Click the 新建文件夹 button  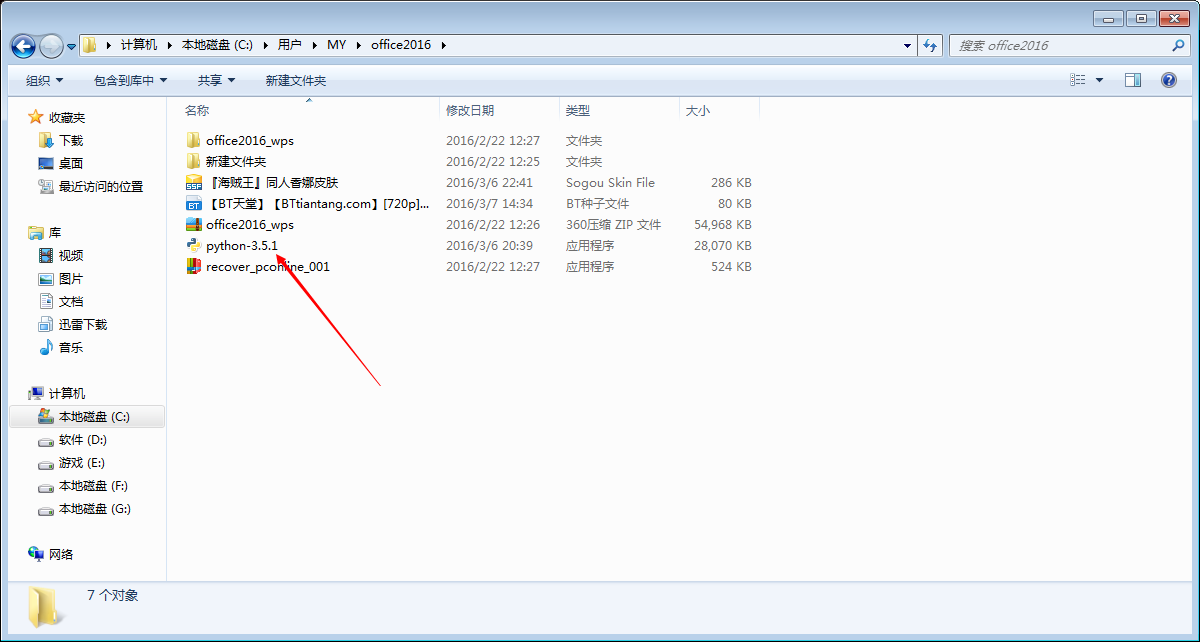click(295, 80)
